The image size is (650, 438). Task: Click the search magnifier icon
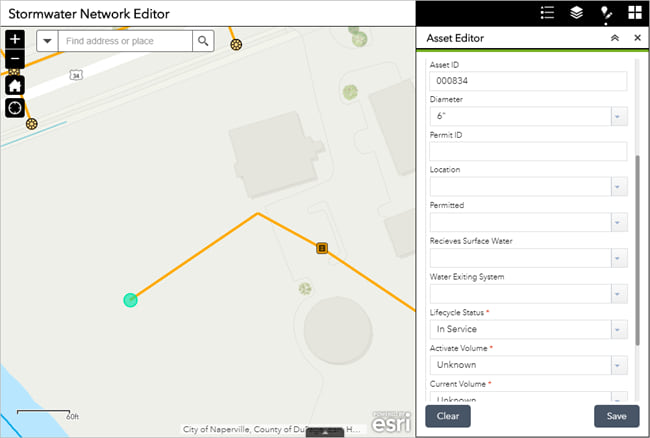point(204,41)
